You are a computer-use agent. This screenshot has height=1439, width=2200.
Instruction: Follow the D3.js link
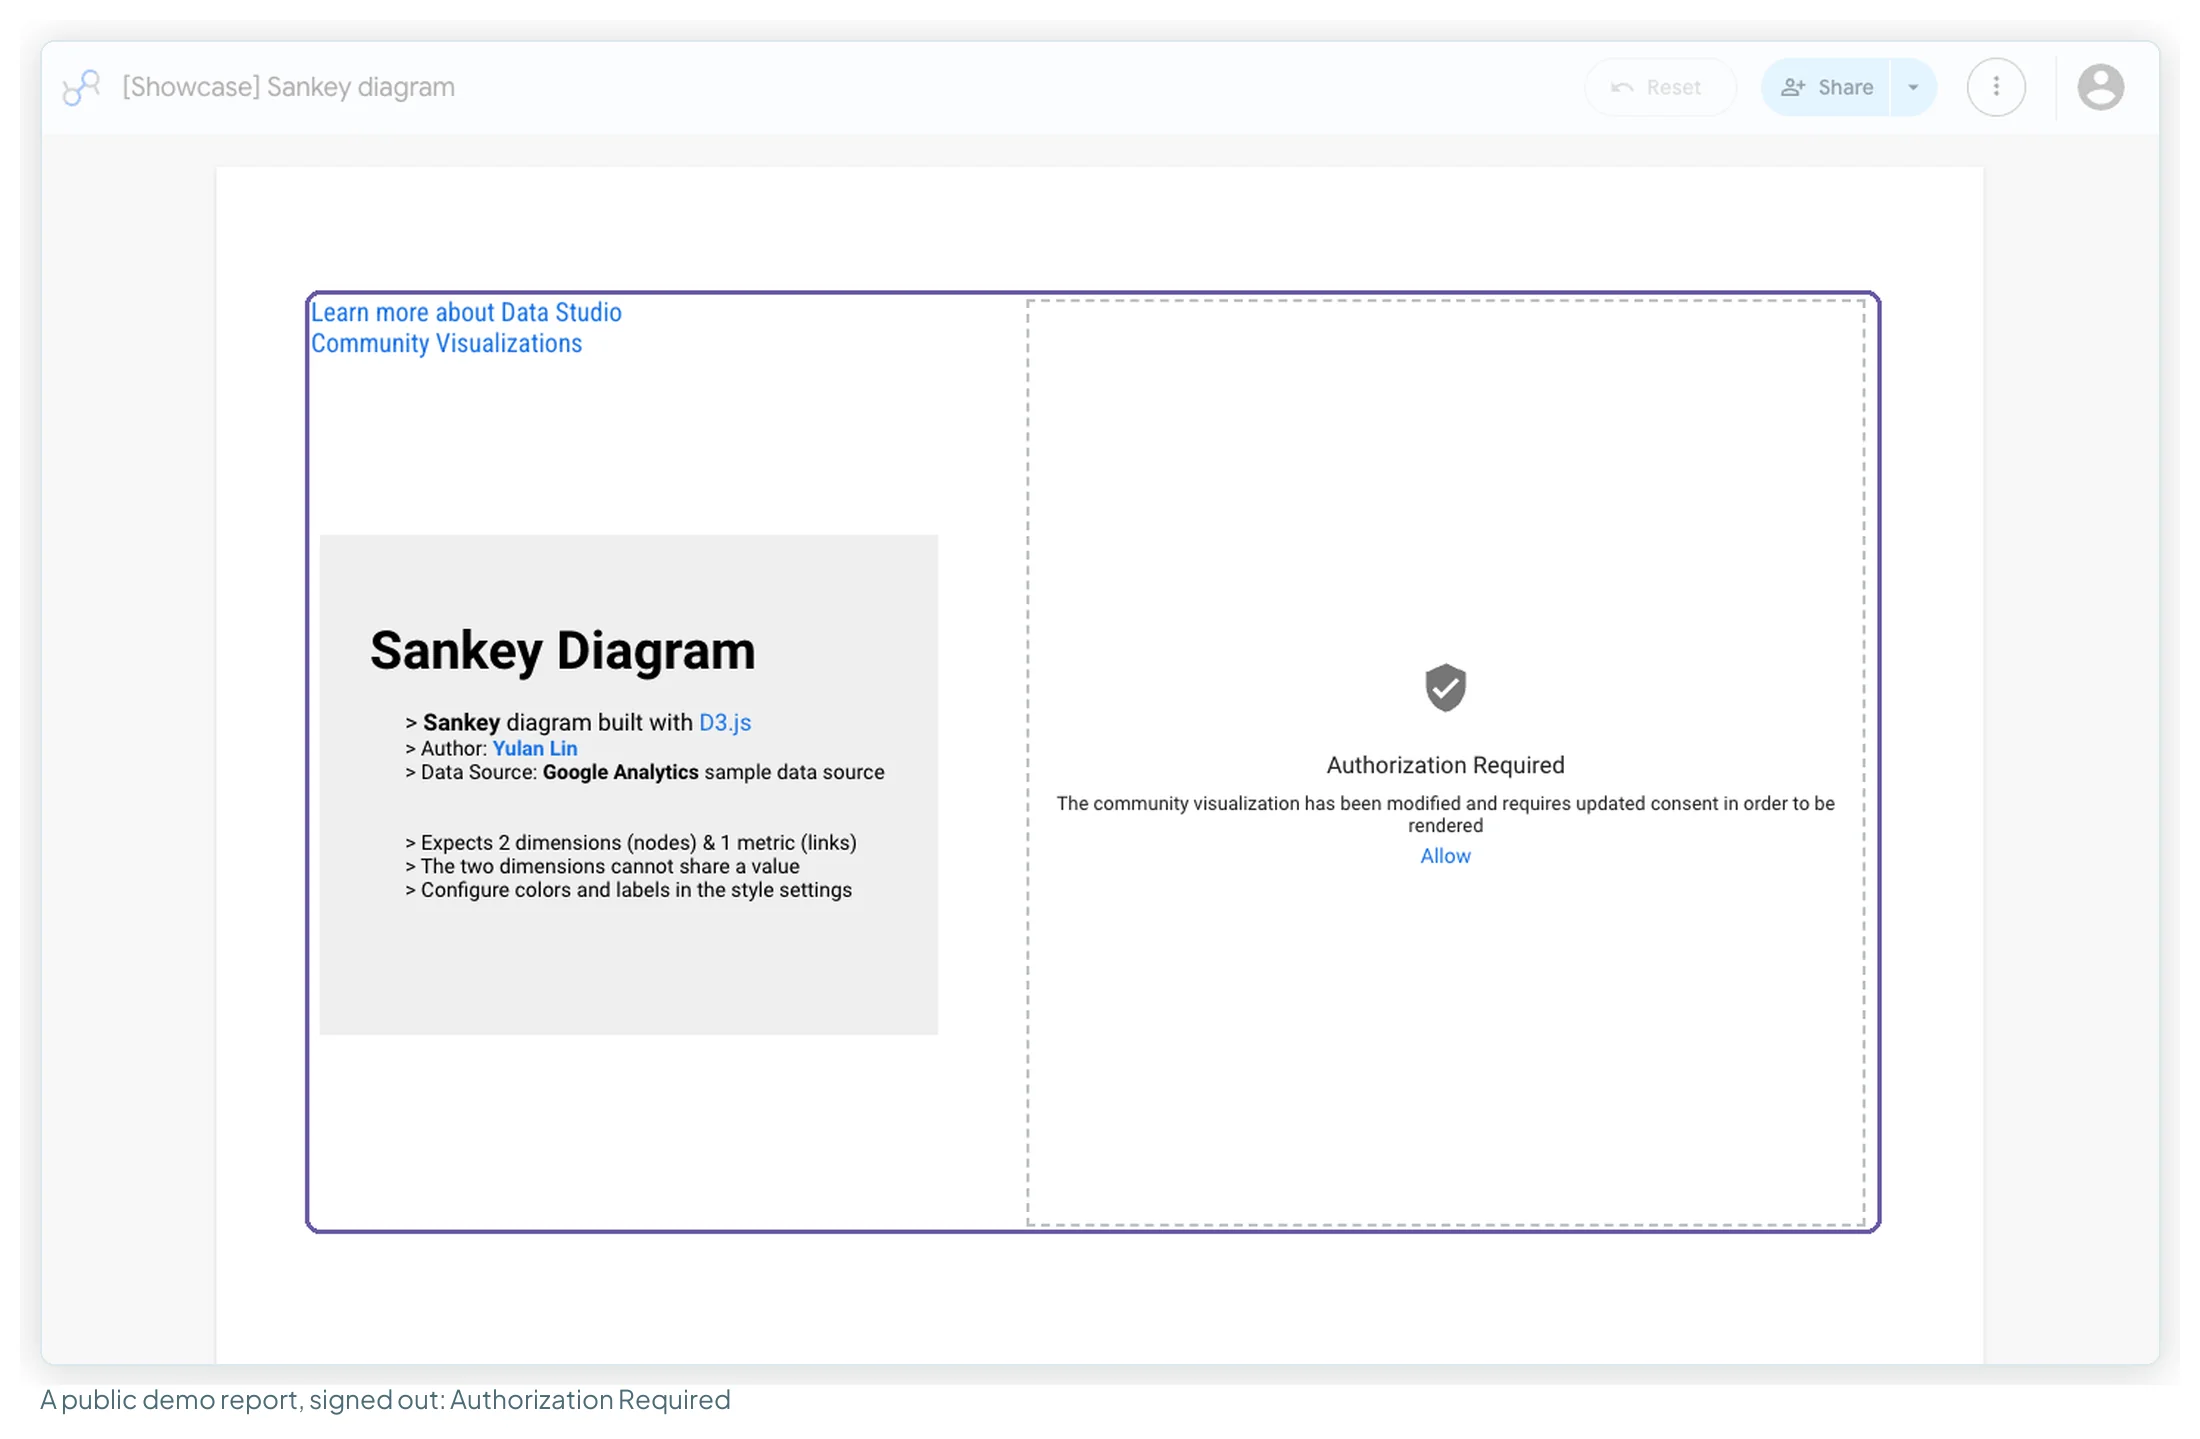[725, 722]
